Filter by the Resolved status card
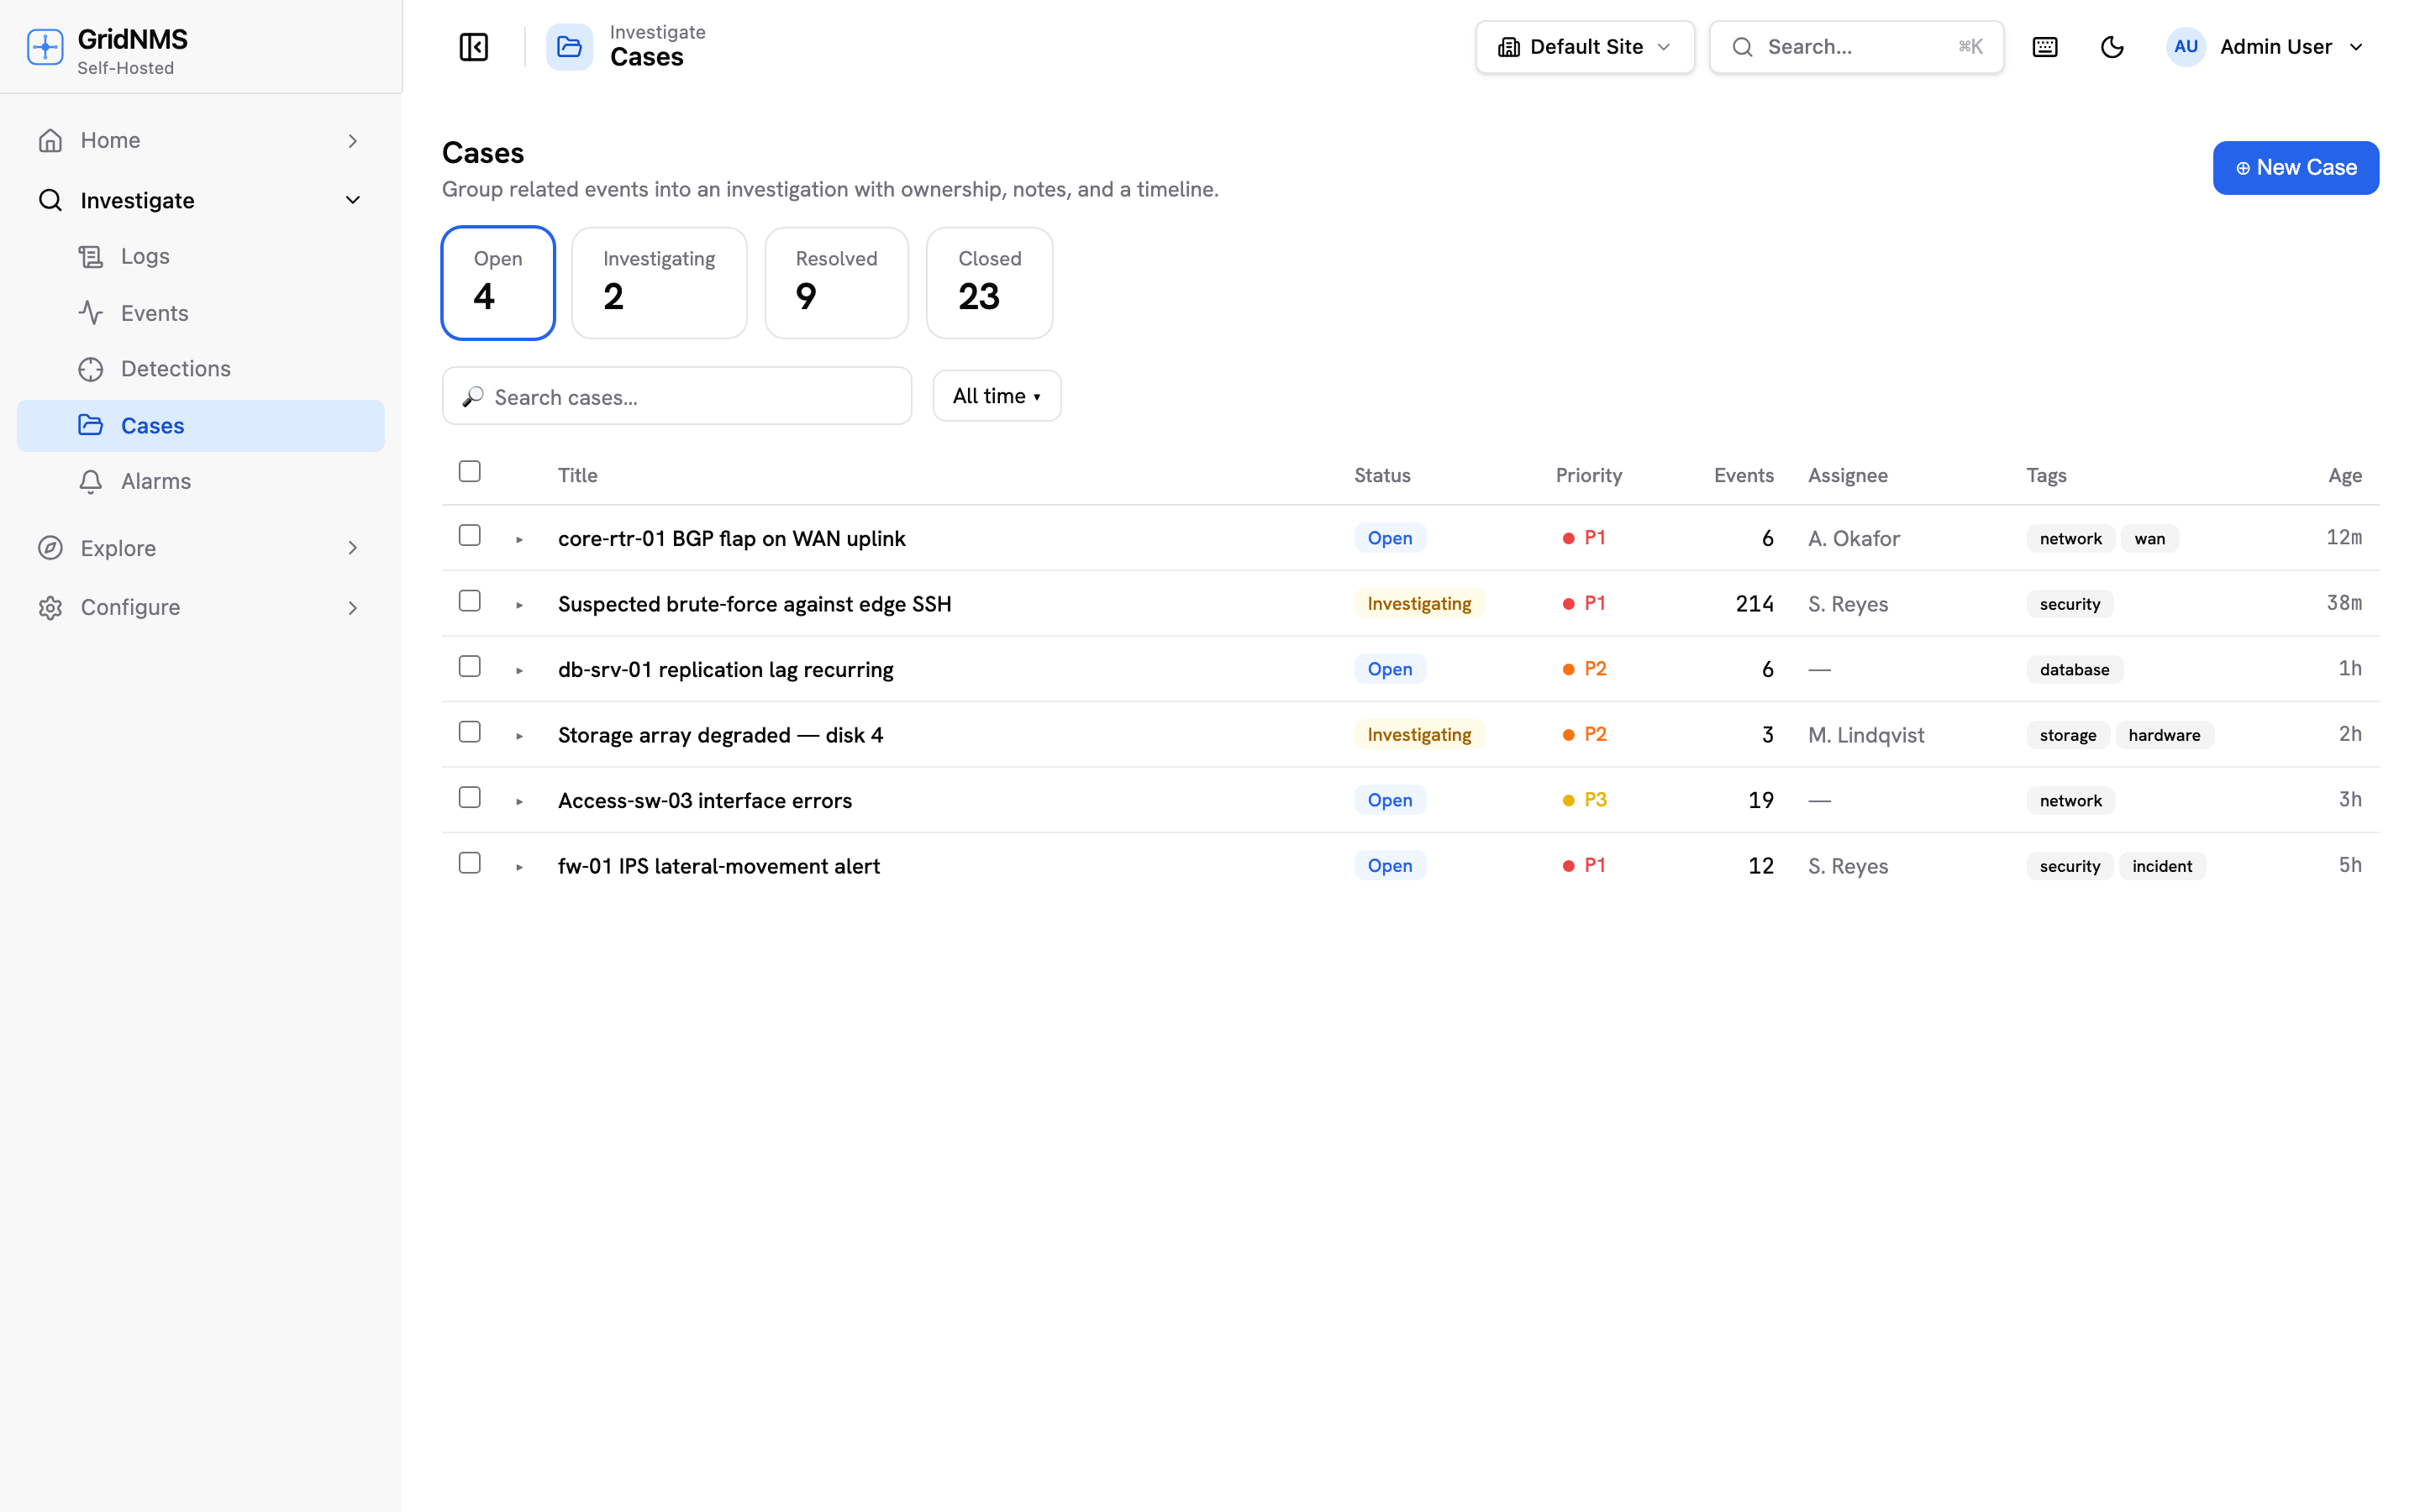 tap(836, 283)
